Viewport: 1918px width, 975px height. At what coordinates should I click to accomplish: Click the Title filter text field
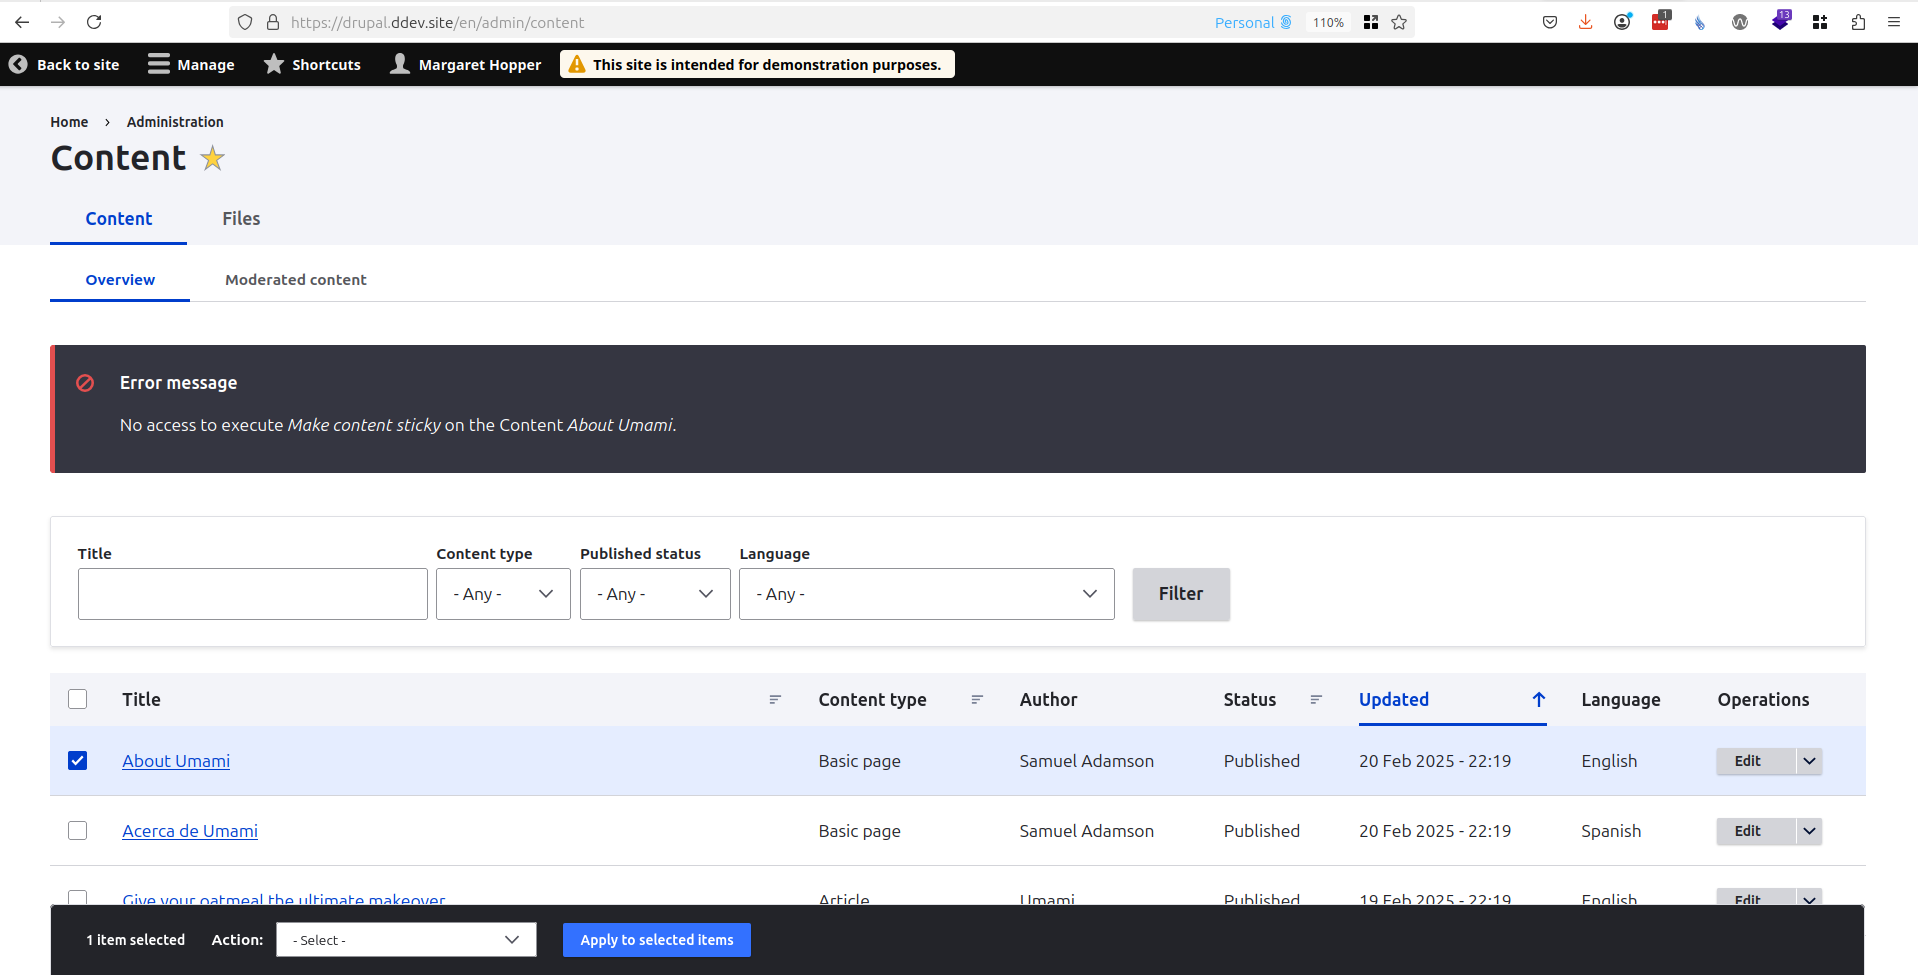click(253, 594)
